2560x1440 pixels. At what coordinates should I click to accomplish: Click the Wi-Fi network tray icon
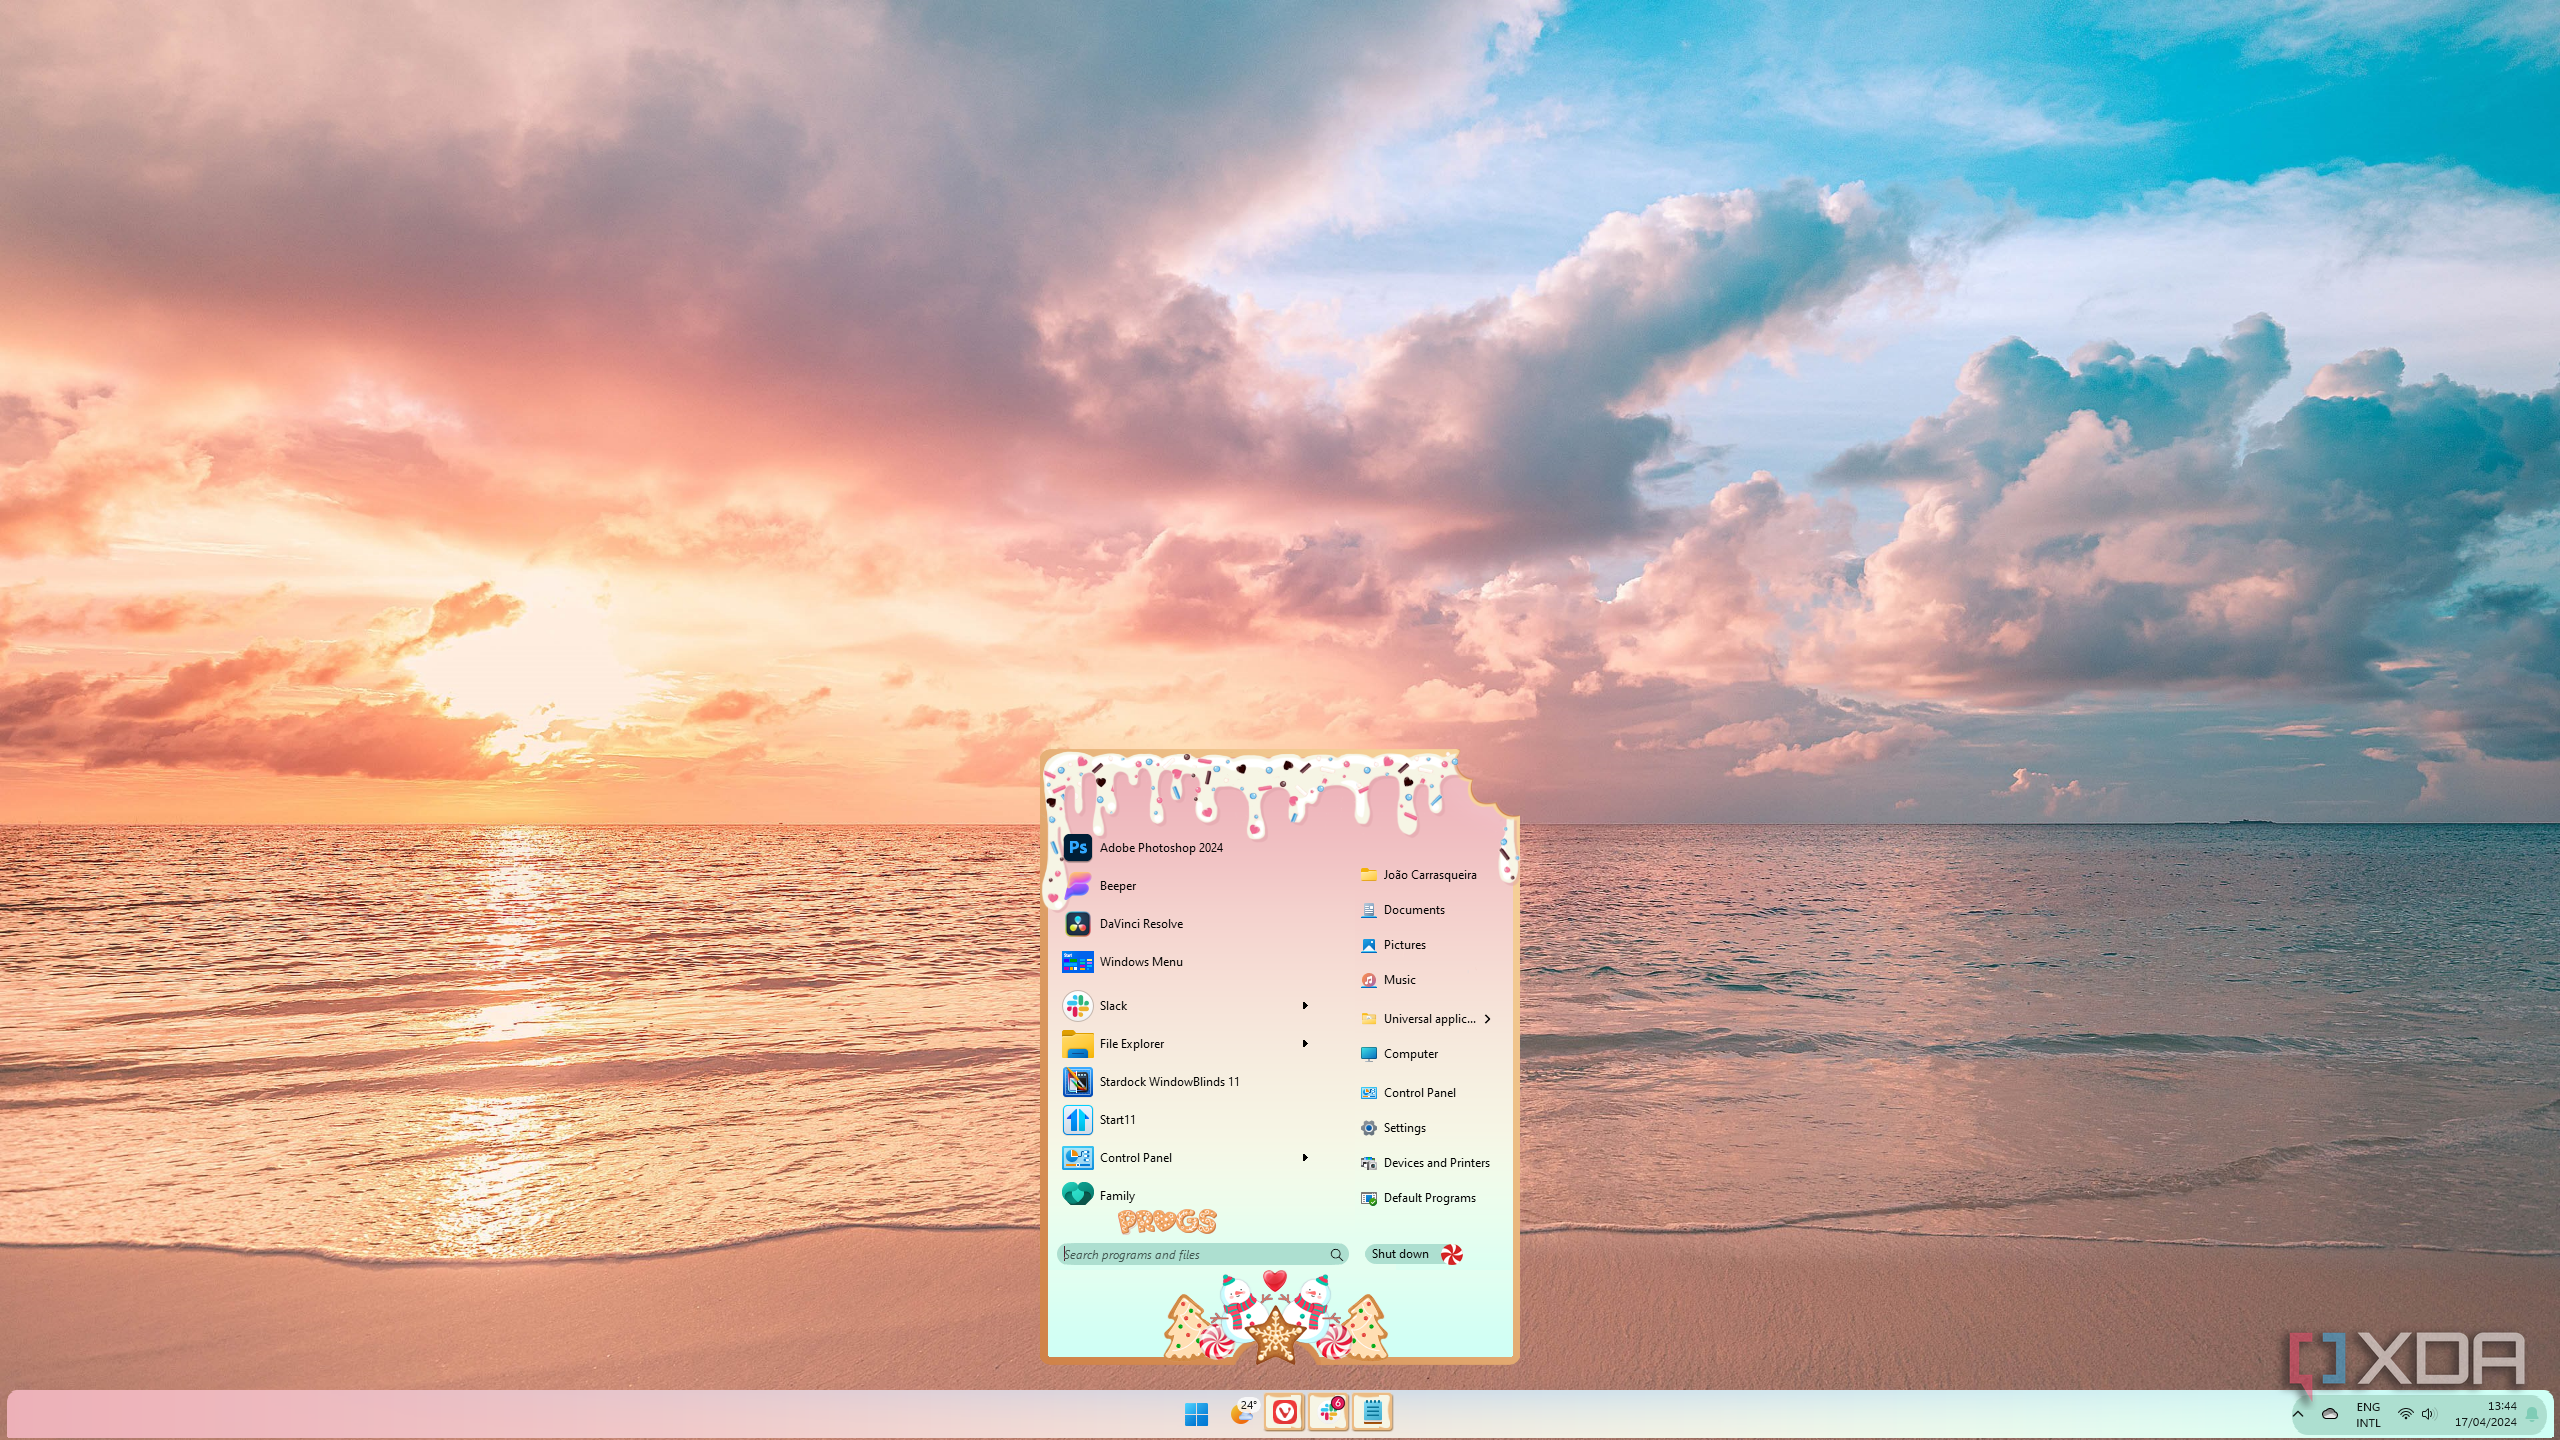[x=2405, y=1414]
